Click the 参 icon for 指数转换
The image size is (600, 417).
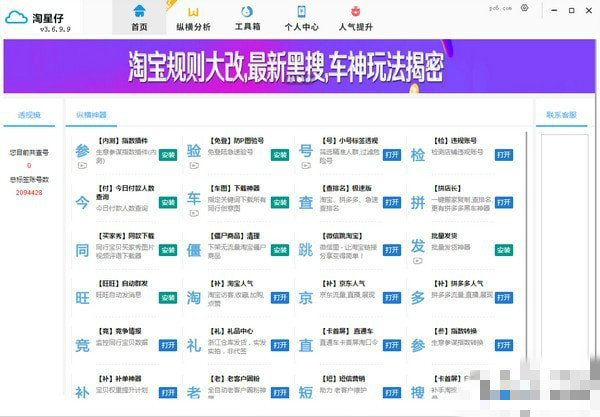coord(417,345)
